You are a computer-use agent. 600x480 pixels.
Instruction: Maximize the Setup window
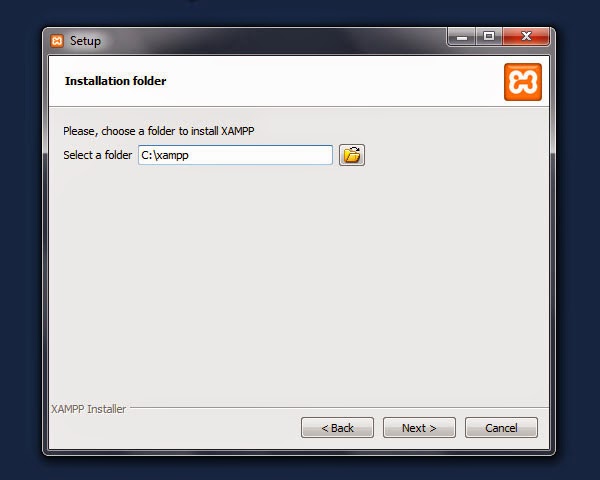(489, 37)
